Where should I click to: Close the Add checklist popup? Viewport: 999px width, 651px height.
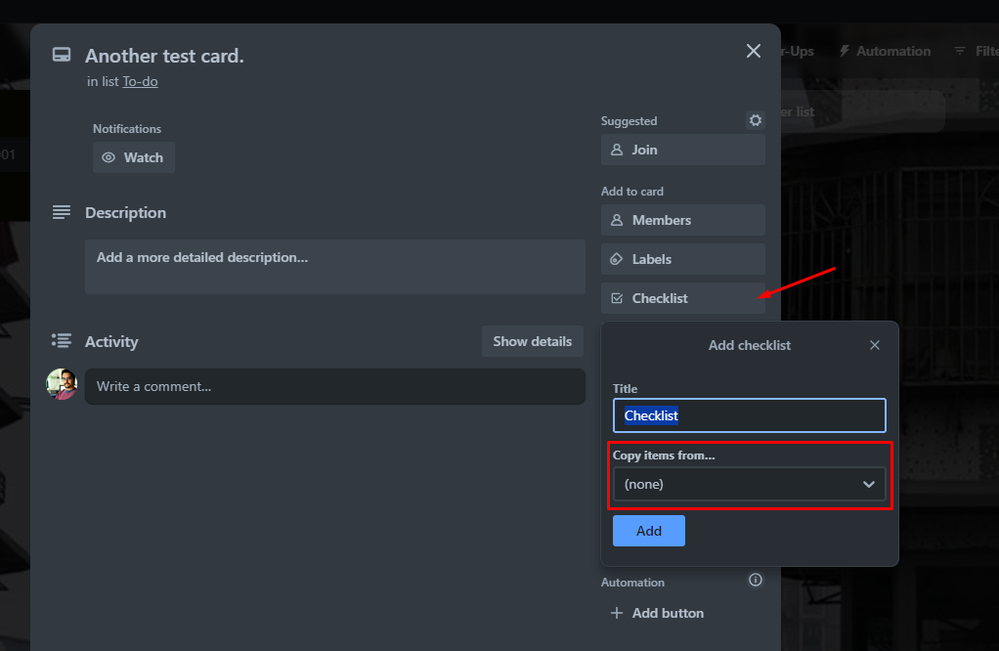pos(874,345)
